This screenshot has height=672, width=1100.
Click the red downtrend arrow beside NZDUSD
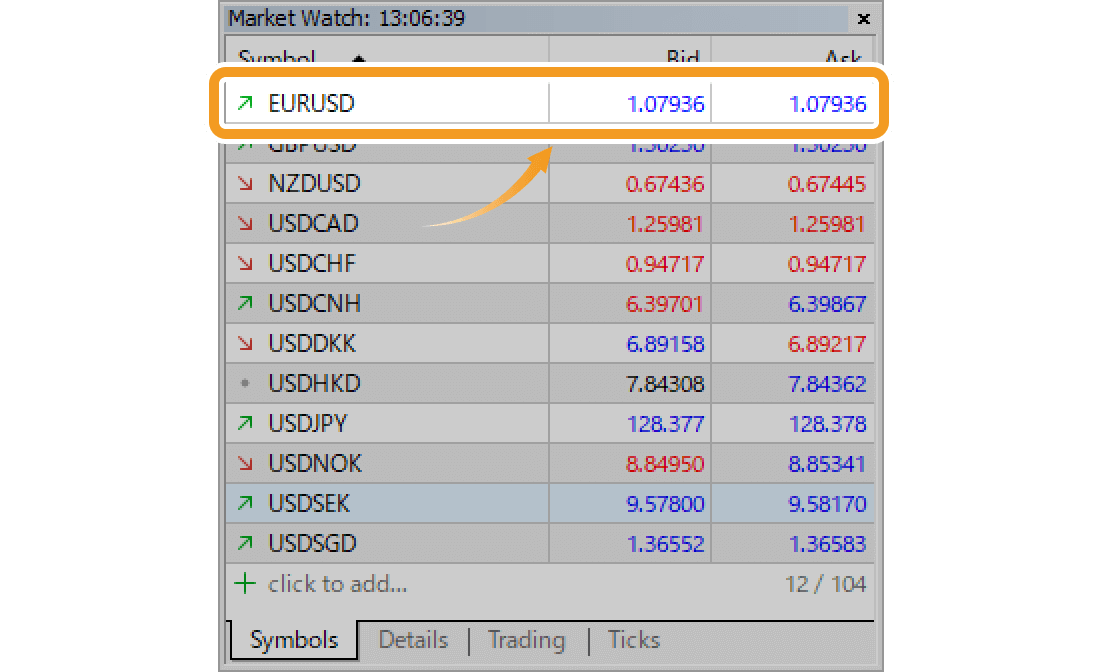click(x=246, y=183)
